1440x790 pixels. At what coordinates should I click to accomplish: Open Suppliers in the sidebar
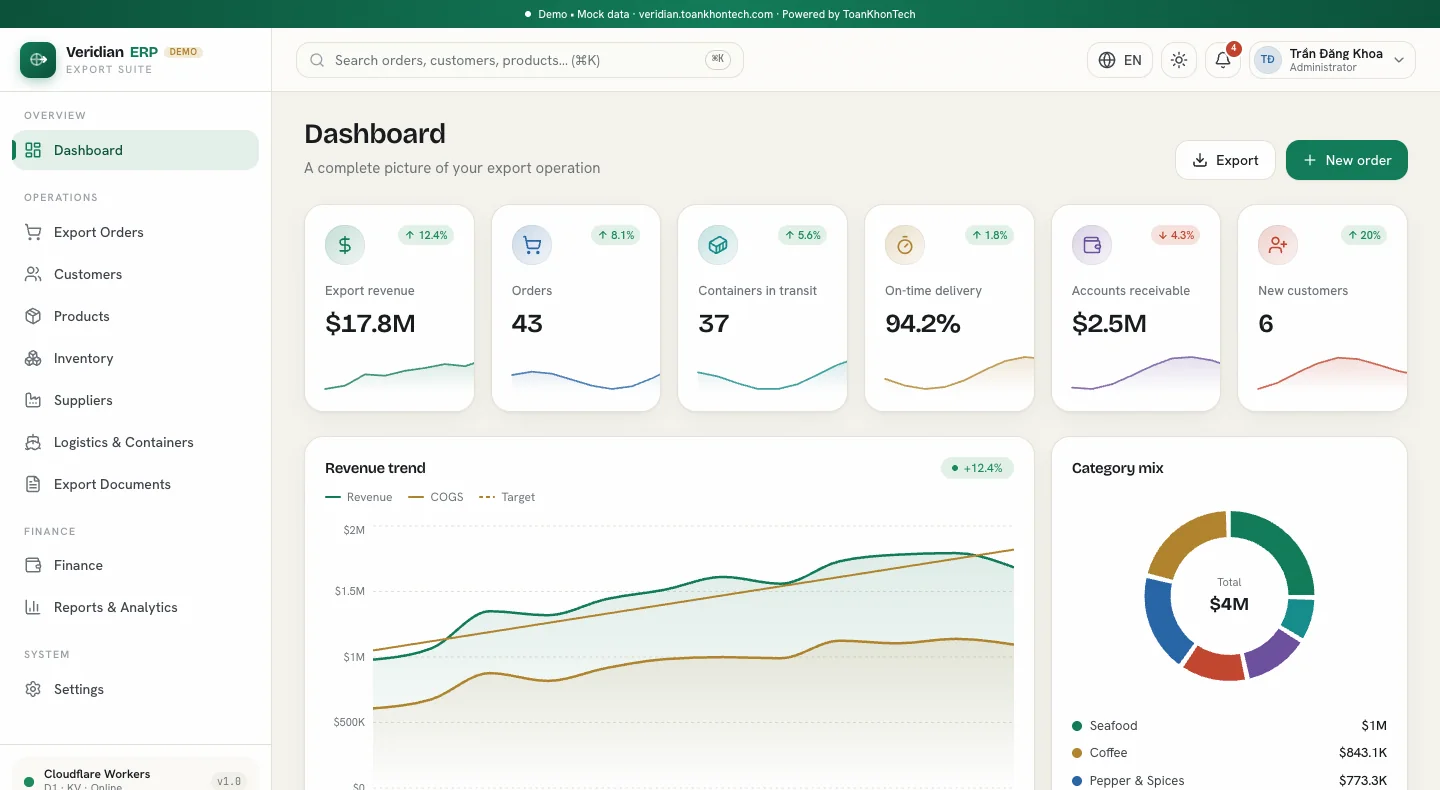(135, 400)
